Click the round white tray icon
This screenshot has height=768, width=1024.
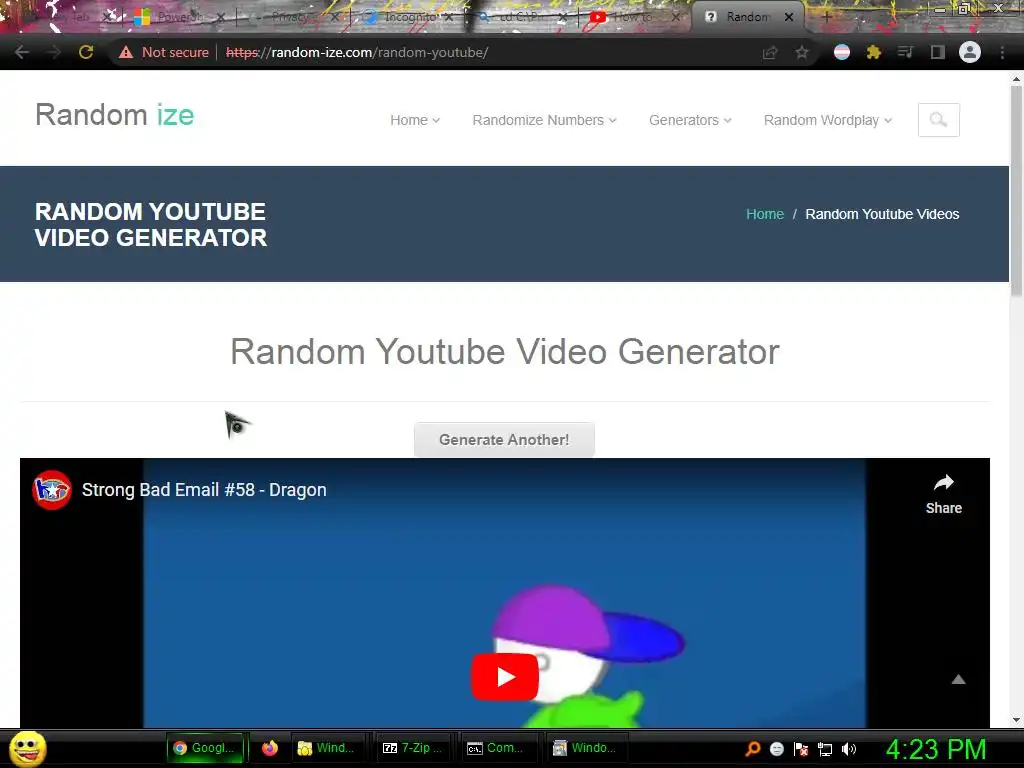776,748
